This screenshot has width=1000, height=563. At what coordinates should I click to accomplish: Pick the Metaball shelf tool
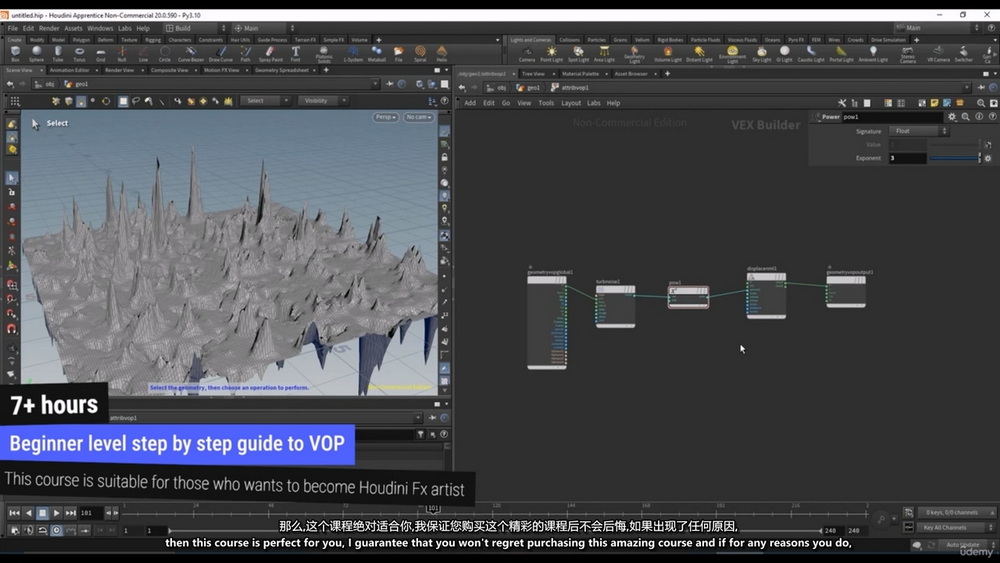(376, 54)
